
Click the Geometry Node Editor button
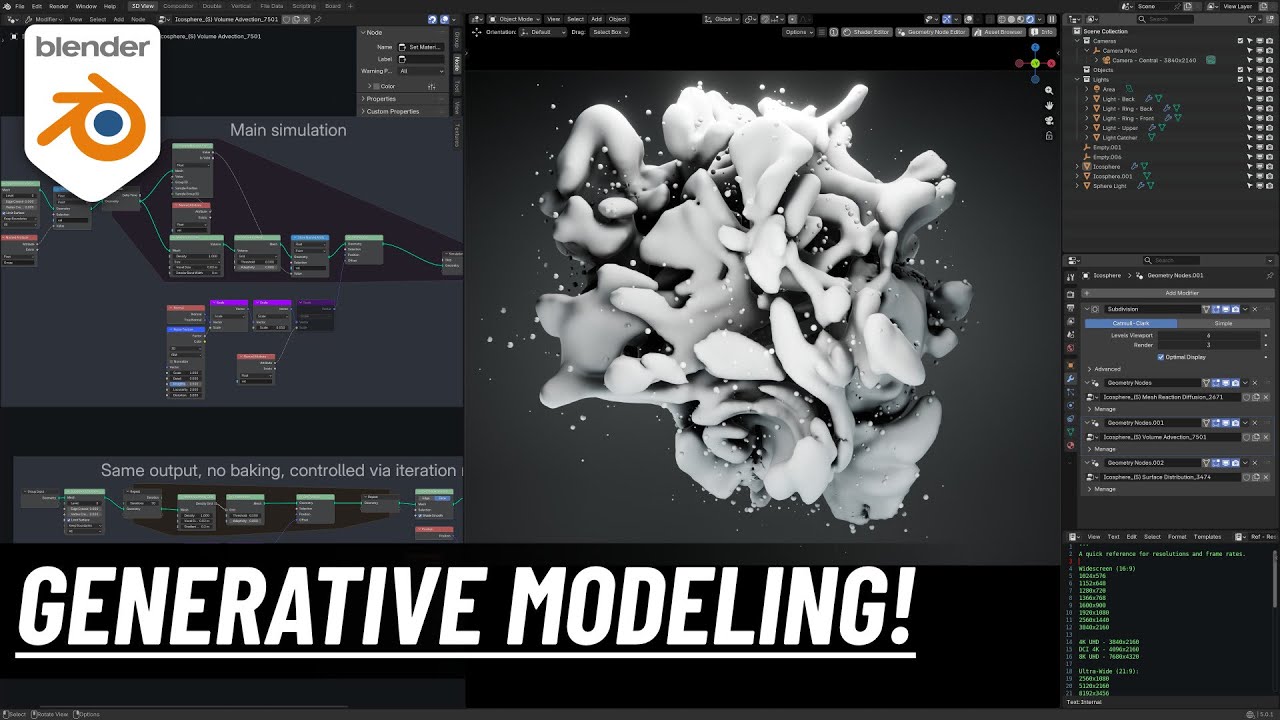[x=933, y=32]
